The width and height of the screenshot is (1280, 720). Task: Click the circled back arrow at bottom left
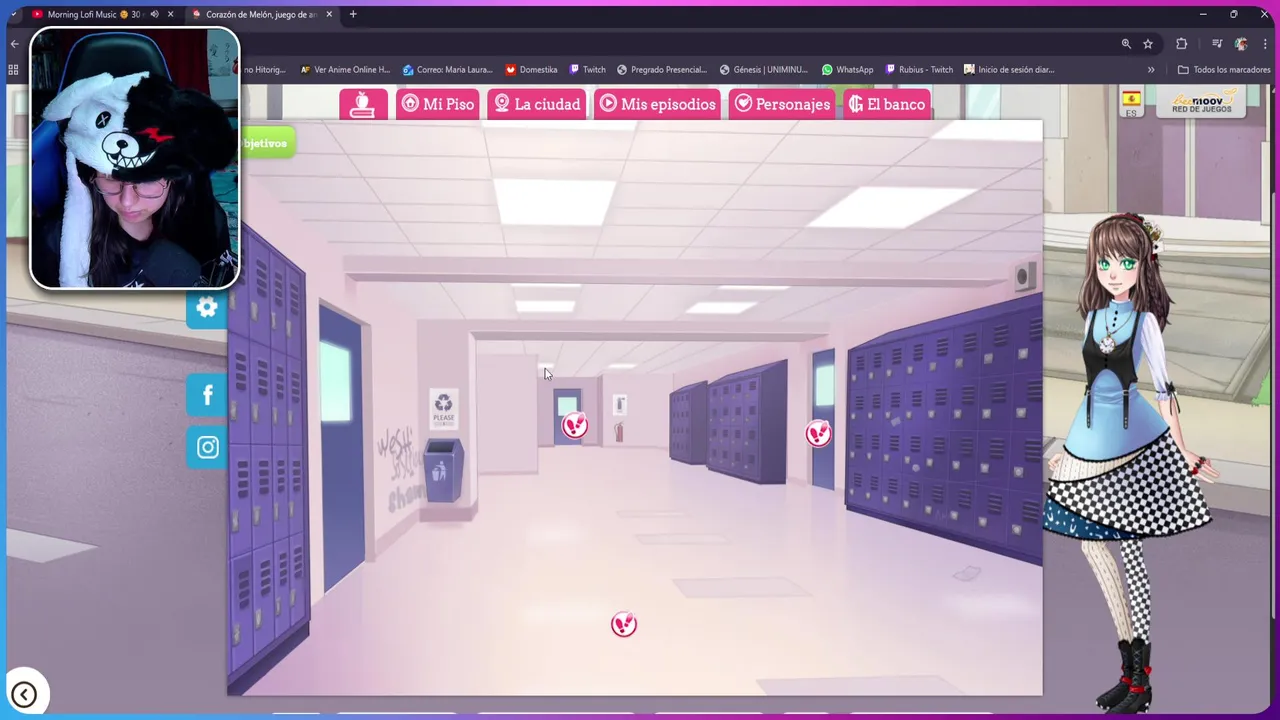tap(24, 694)
